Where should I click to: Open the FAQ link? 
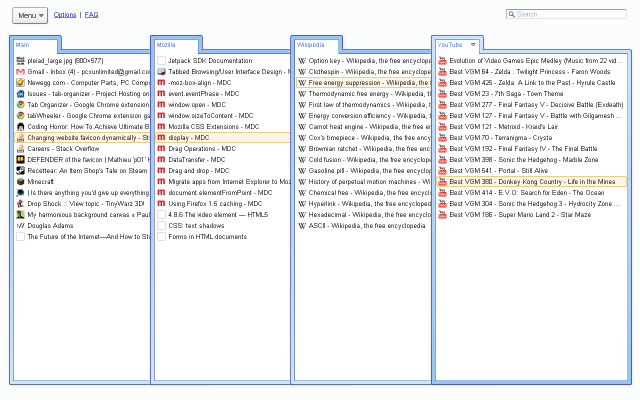pos(91,15)
